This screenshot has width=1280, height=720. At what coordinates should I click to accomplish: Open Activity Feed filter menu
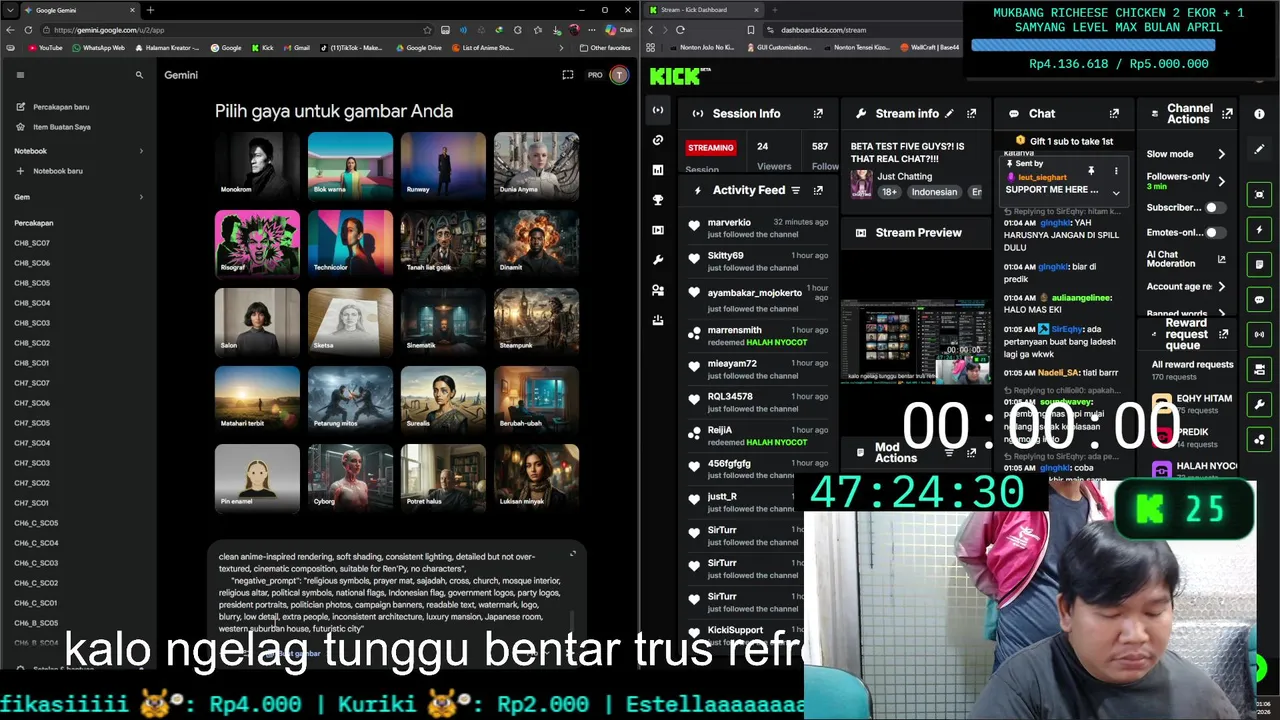(796, 190)
